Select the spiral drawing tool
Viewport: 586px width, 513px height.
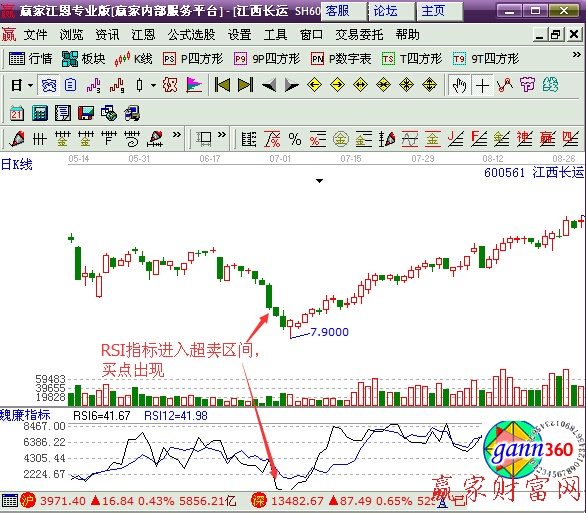(132, 139)
